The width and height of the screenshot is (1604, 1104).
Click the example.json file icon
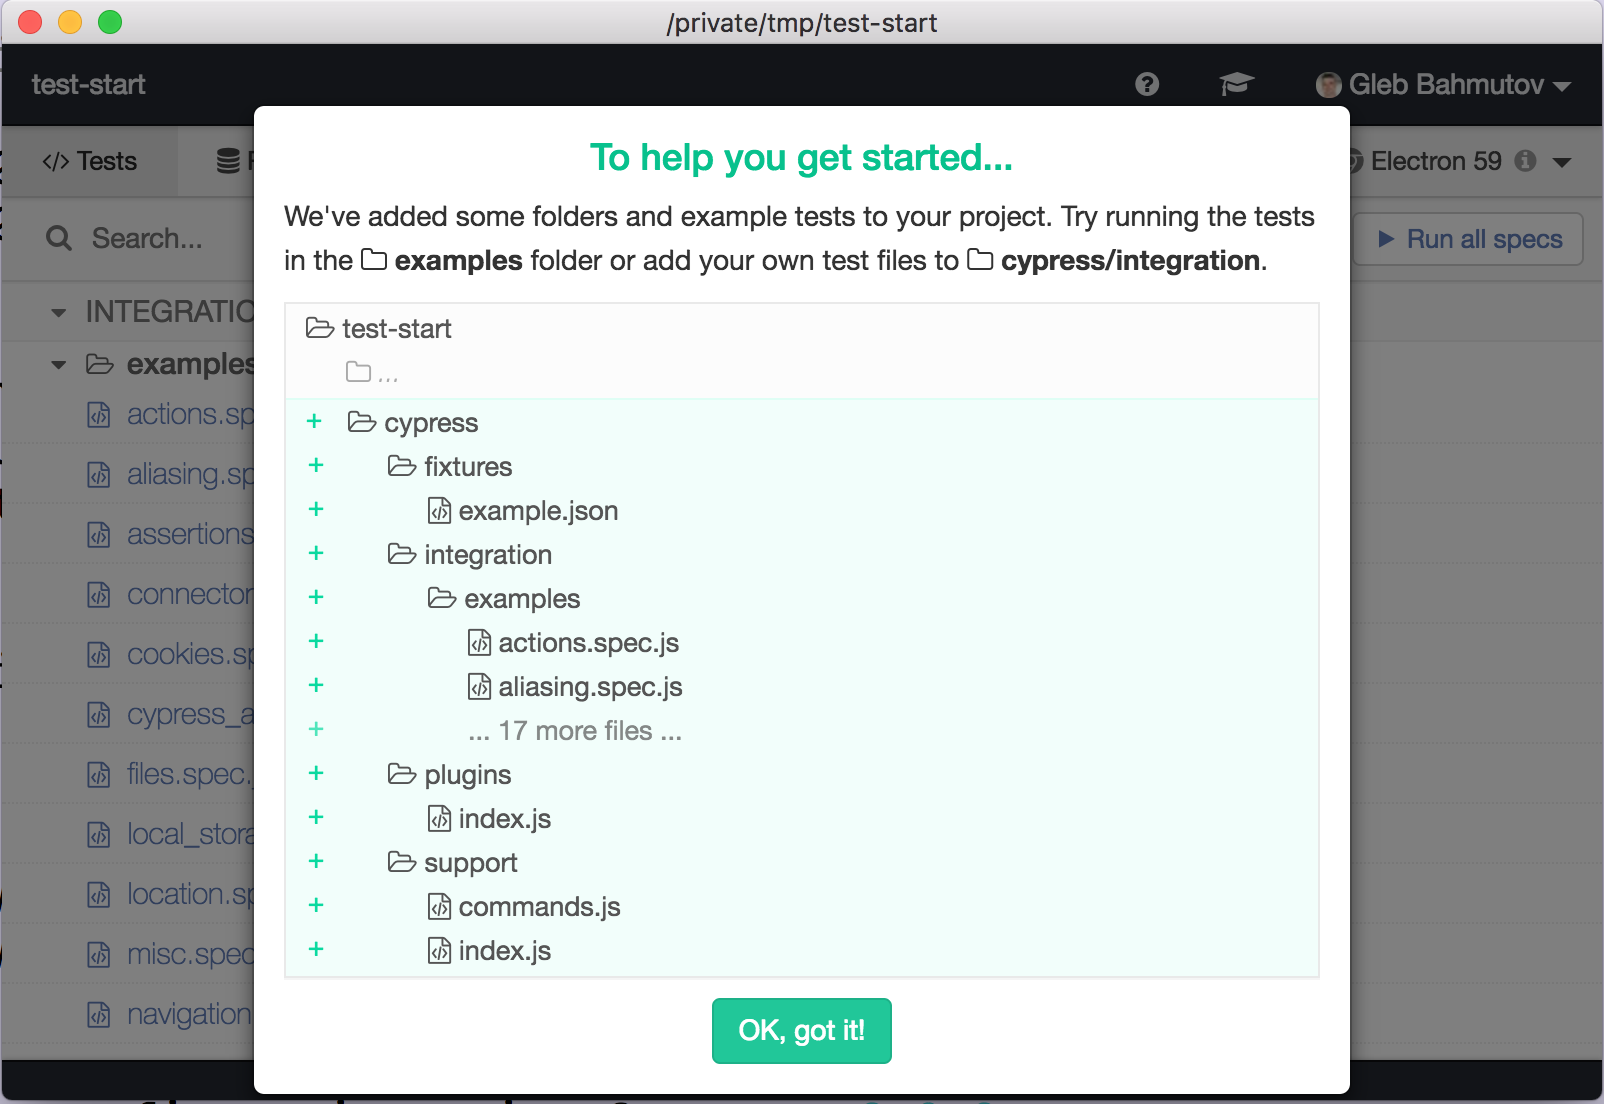click(439, 511)
